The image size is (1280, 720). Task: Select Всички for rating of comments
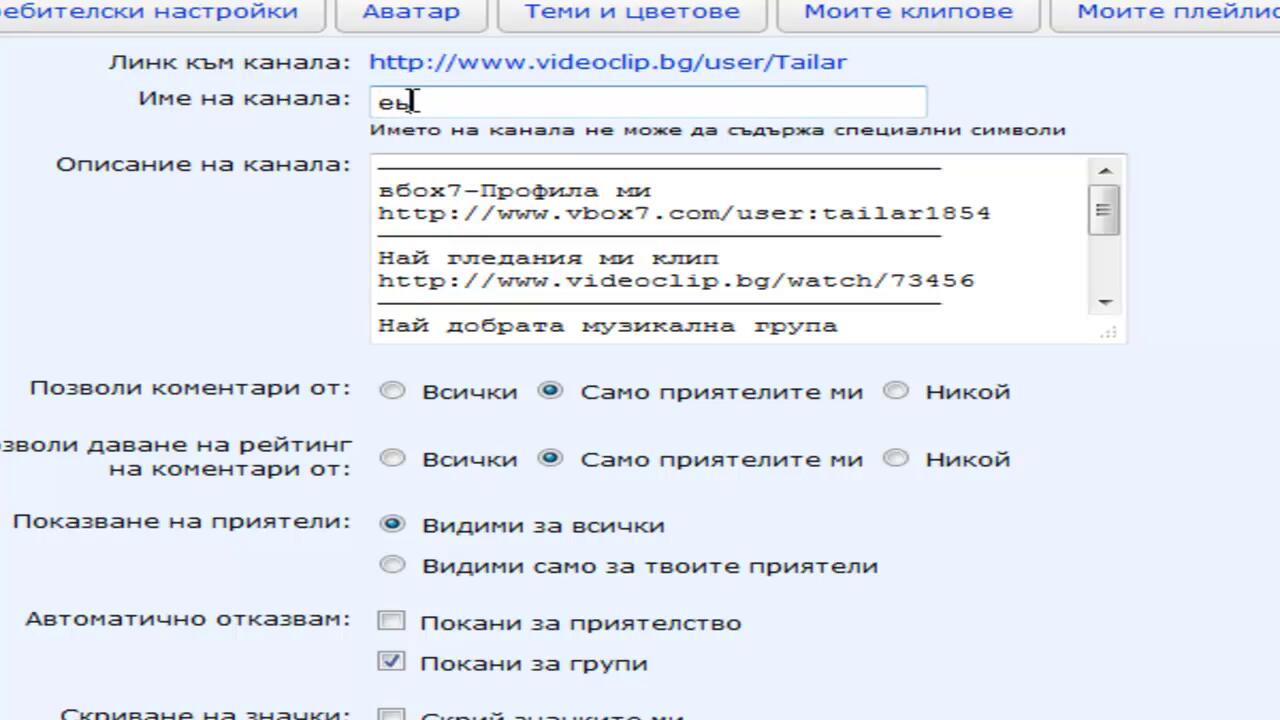point(392,459)
